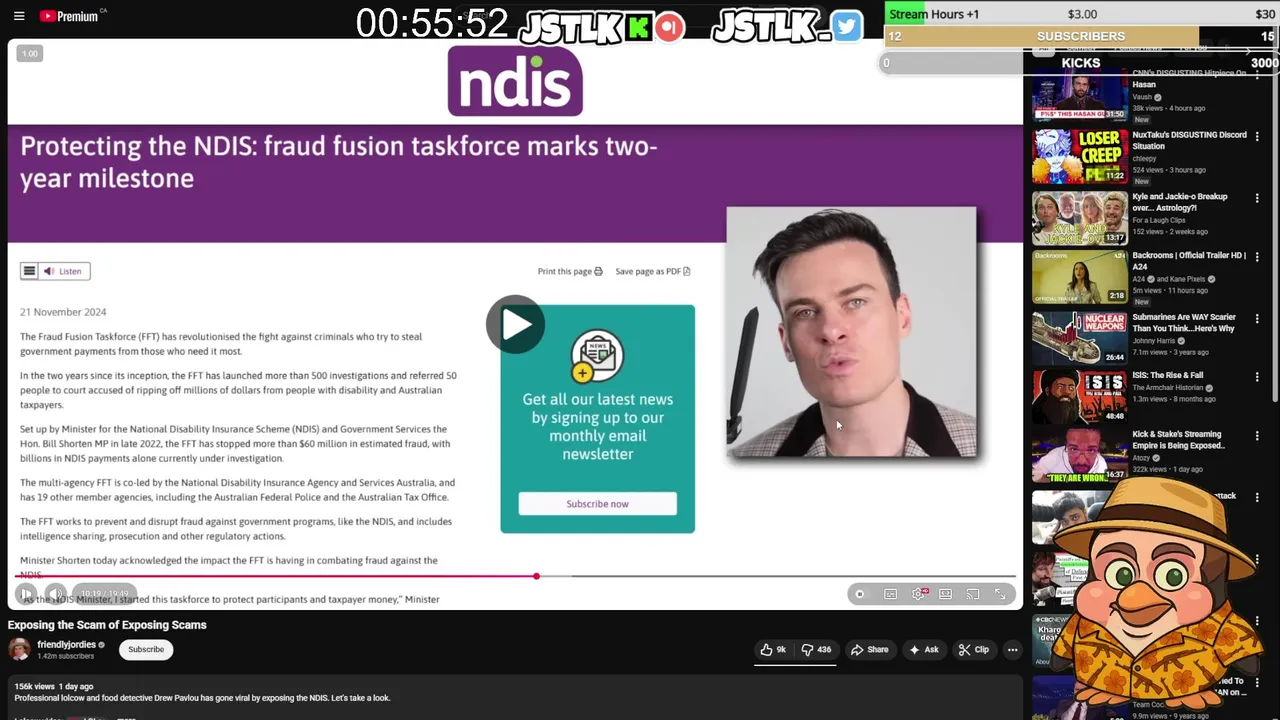Like the video with thumbs up 9k
The image size is (1280, 720).
pos(773,650)
